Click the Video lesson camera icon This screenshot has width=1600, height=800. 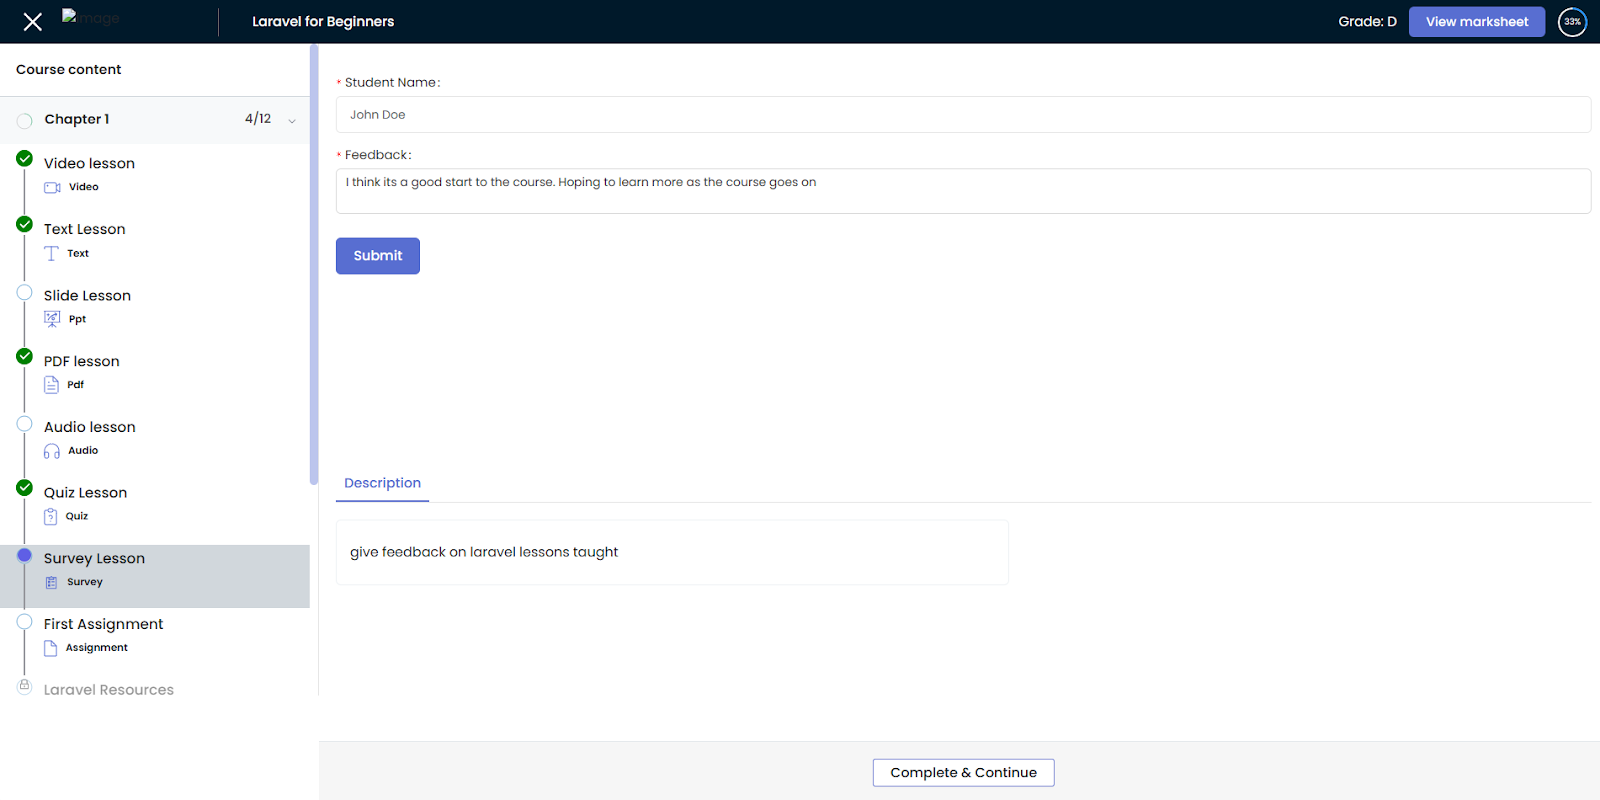pyautogui.click(x=52, y=187)
